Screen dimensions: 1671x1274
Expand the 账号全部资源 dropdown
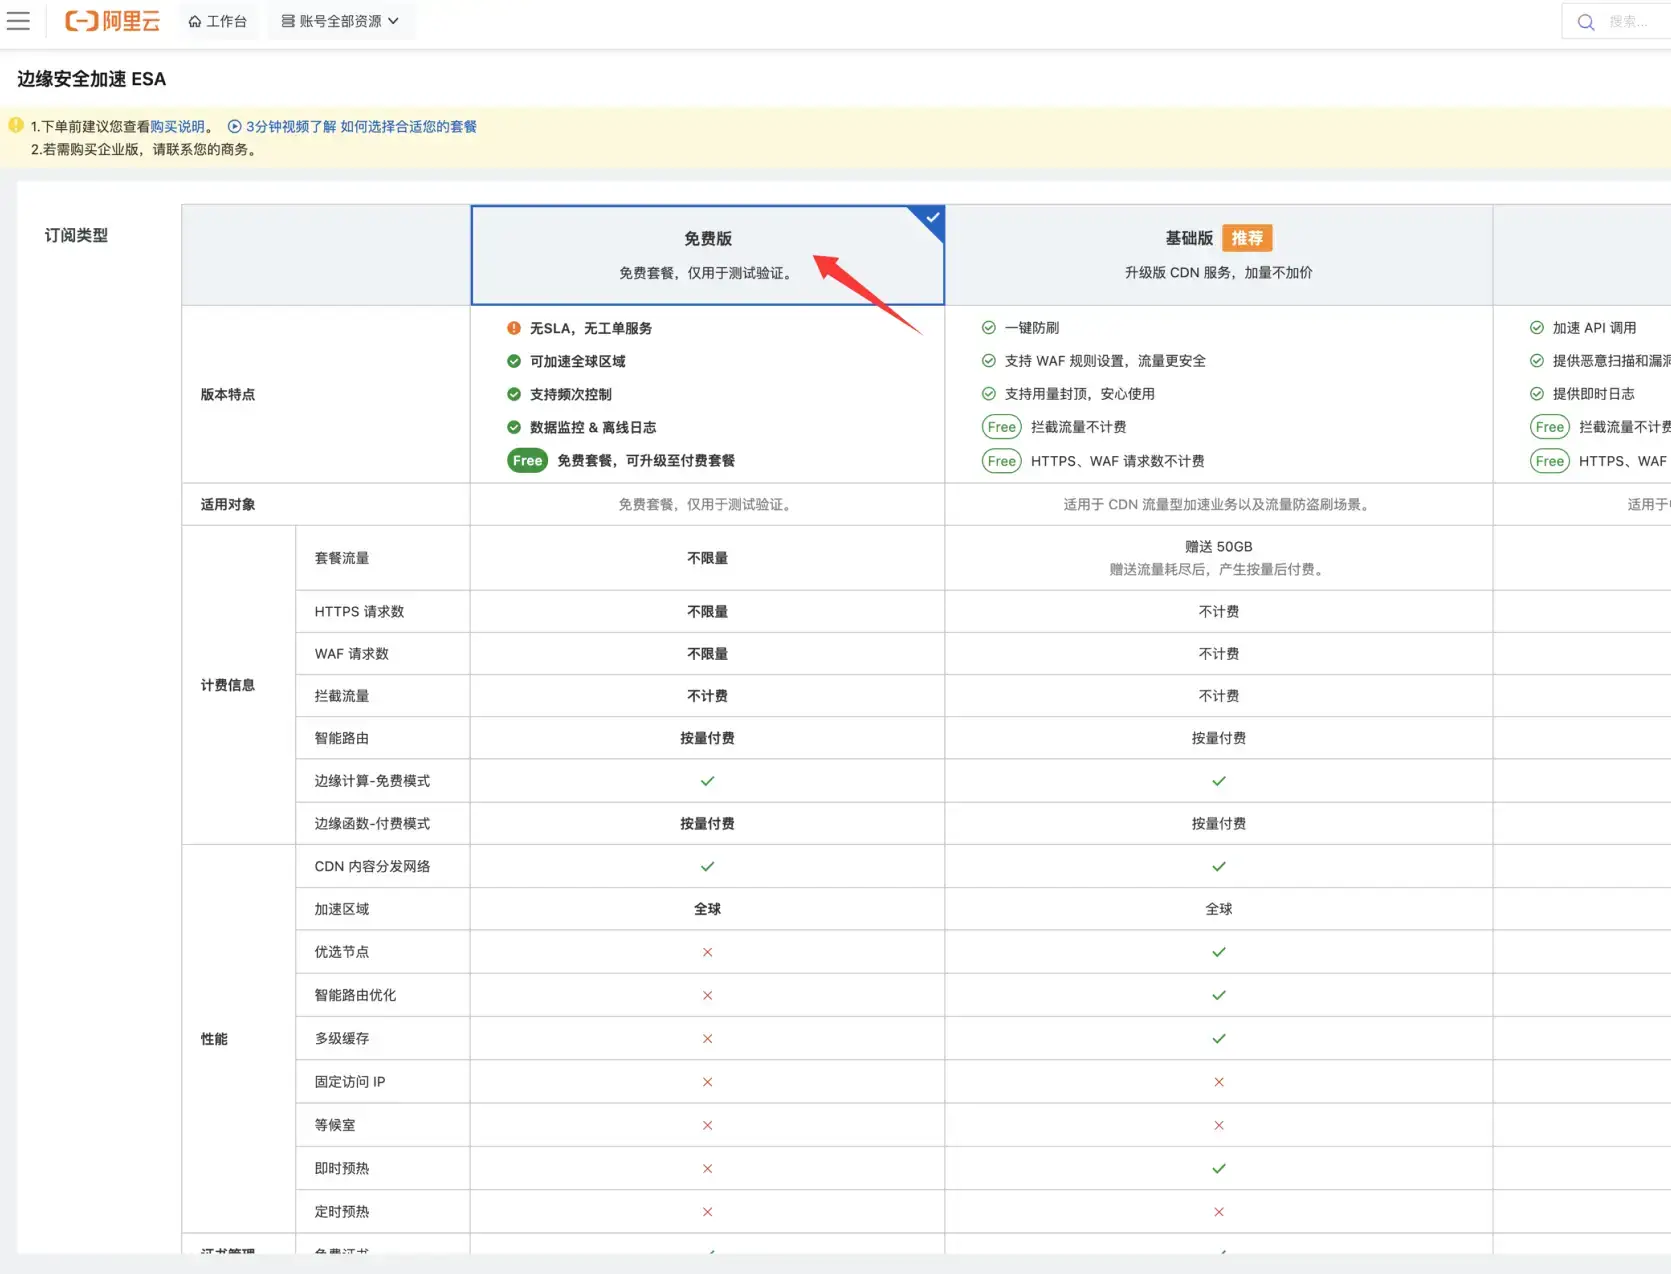(341, 21)
